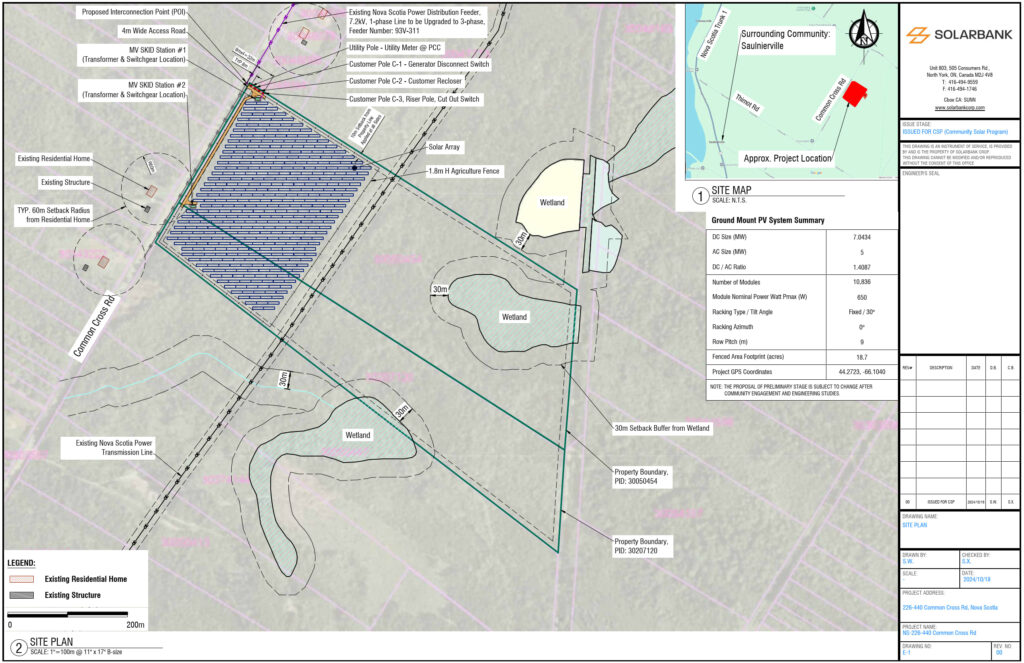Click the Wetland label in the yellow area

click(x=552, y=202)
